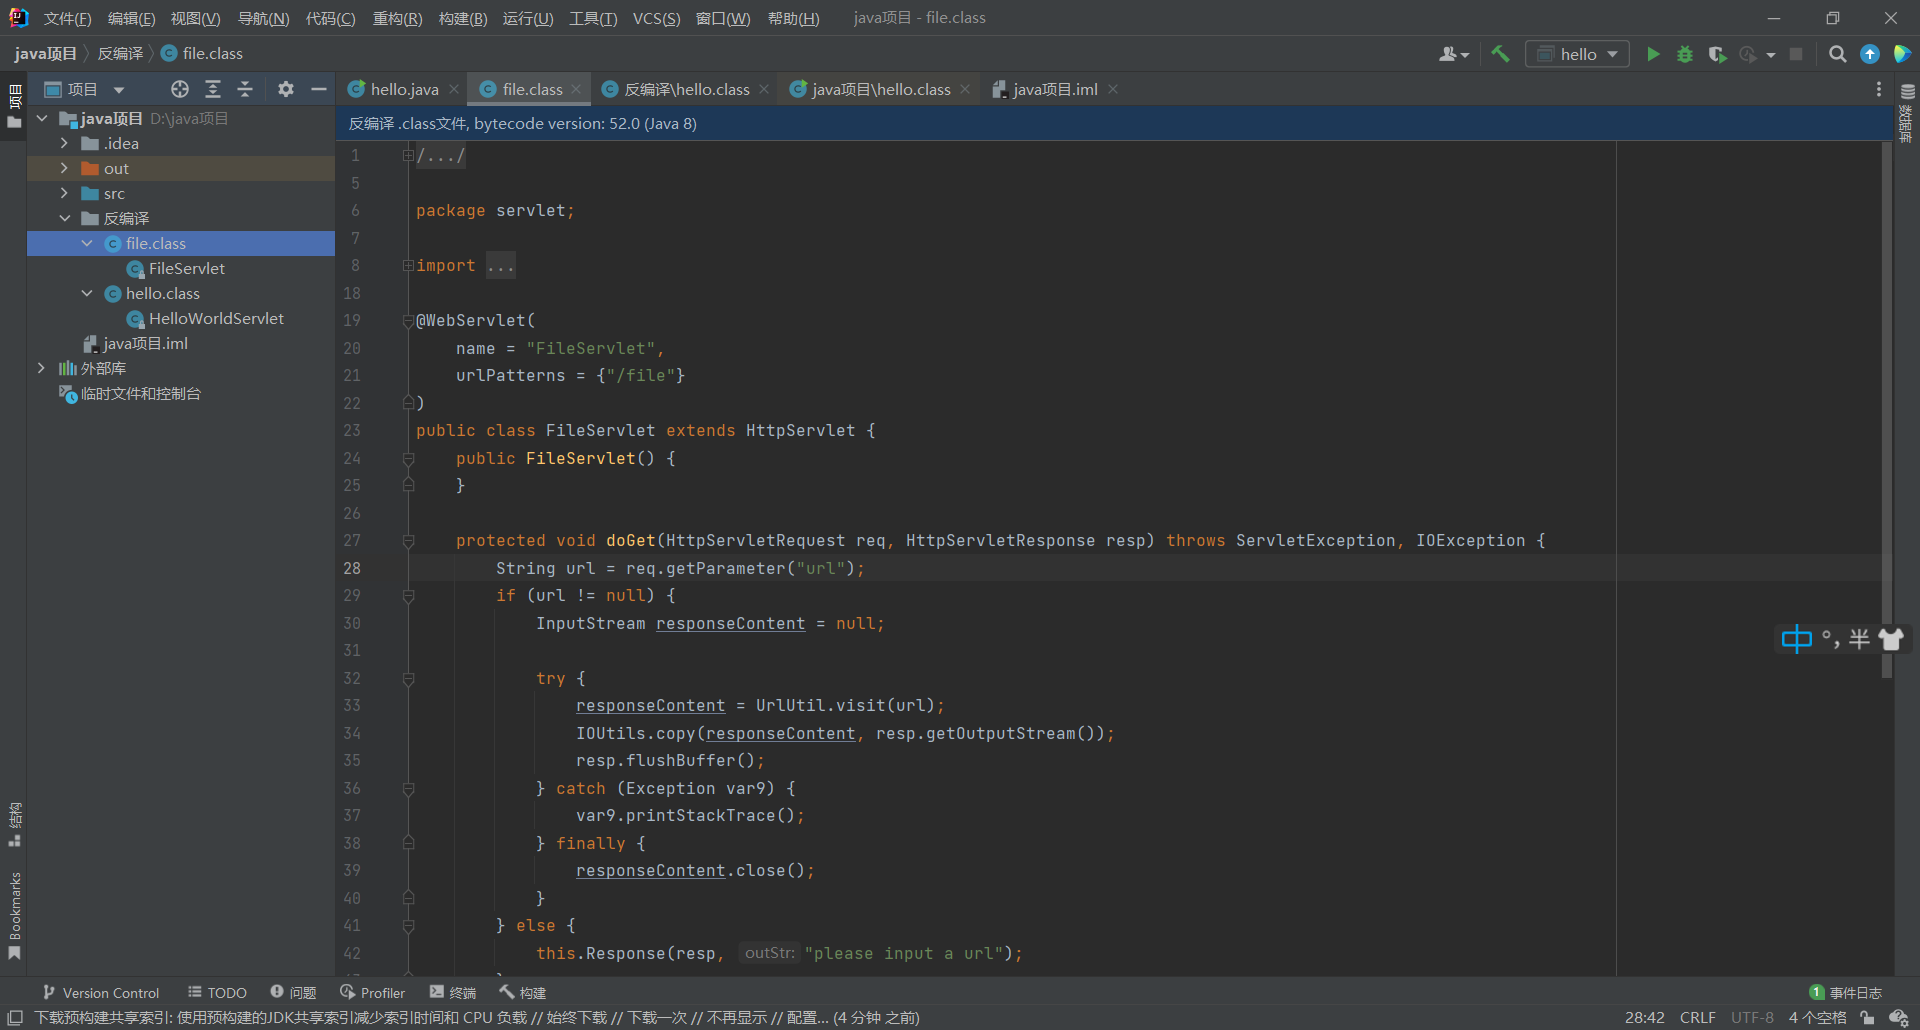Open the 项目 view dropdown
The width and height of the screenshot is (1920, 1030).
click(x=85, y=89)
